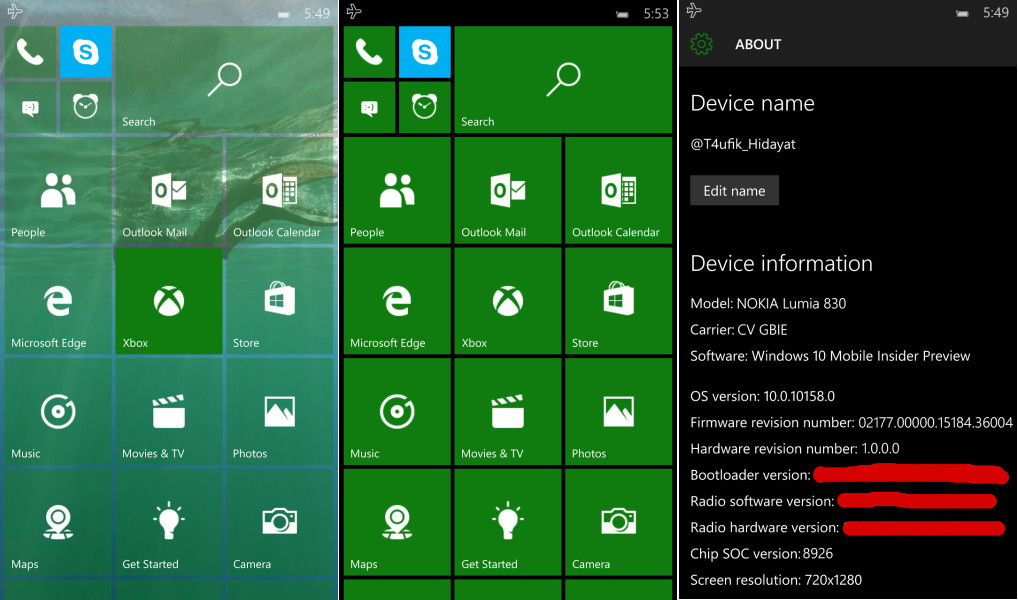Open the People tile on the wallpaper start screen
Screen dimensions: 1018x600
(x=59, y=190)
